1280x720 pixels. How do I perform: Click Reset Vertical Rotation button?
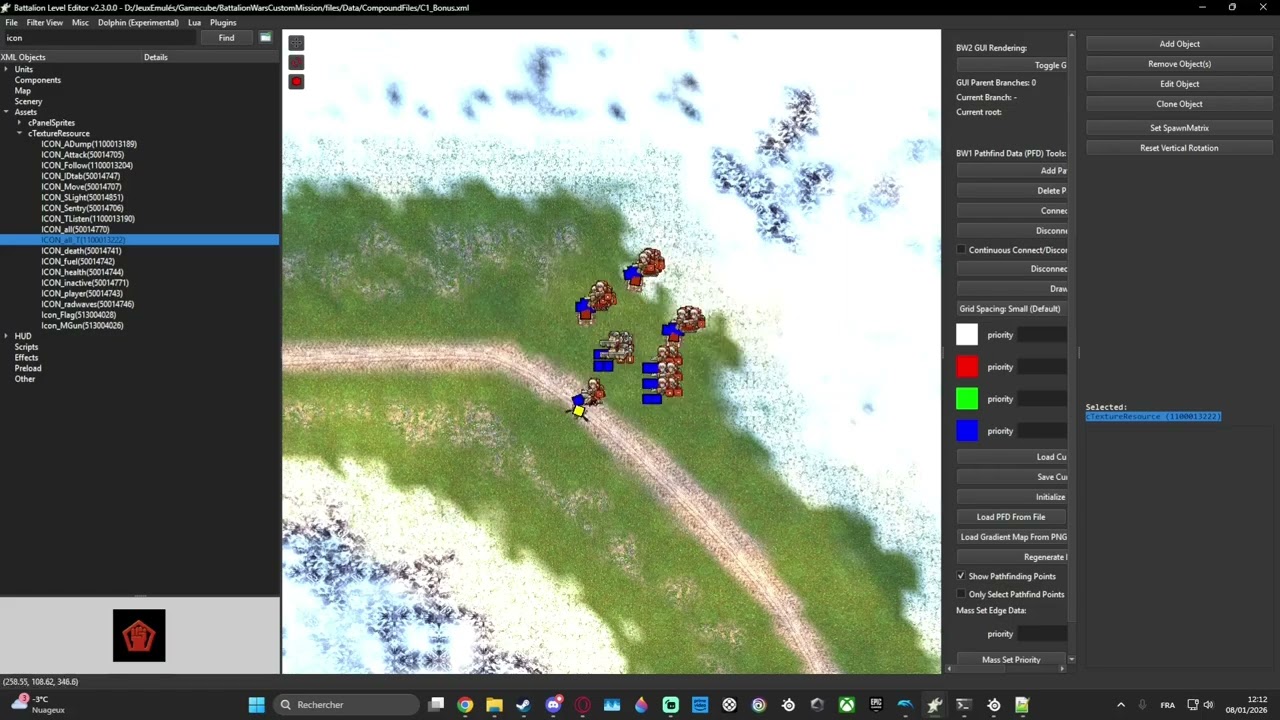[1180, 148]
